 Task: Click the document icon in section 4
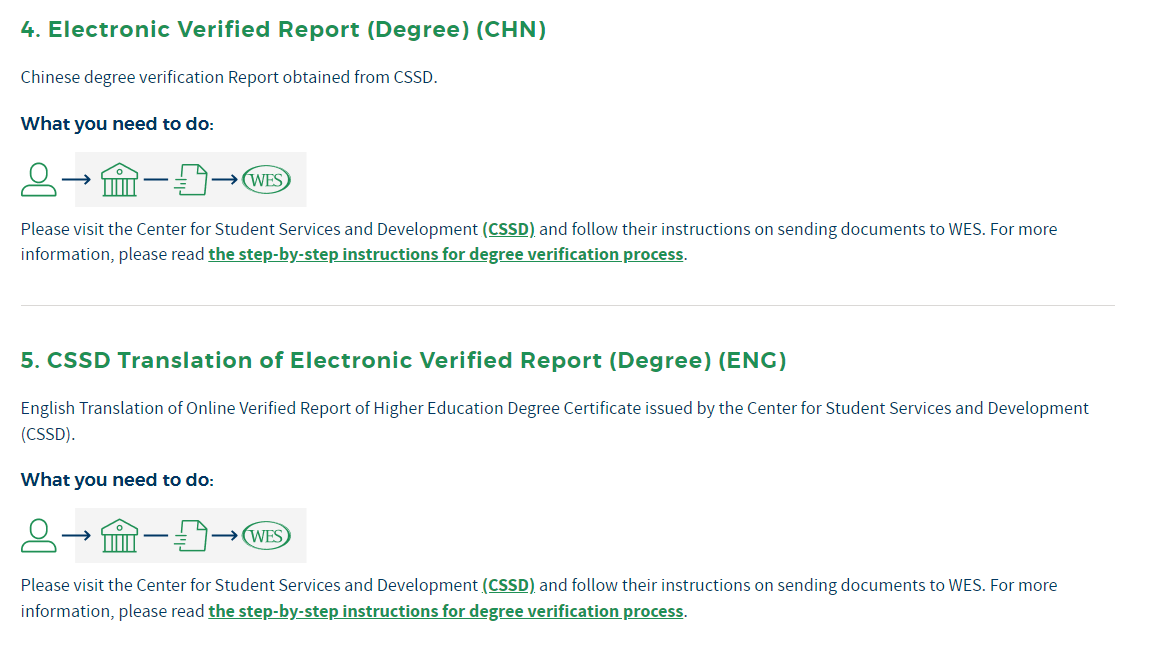point(190,180)
